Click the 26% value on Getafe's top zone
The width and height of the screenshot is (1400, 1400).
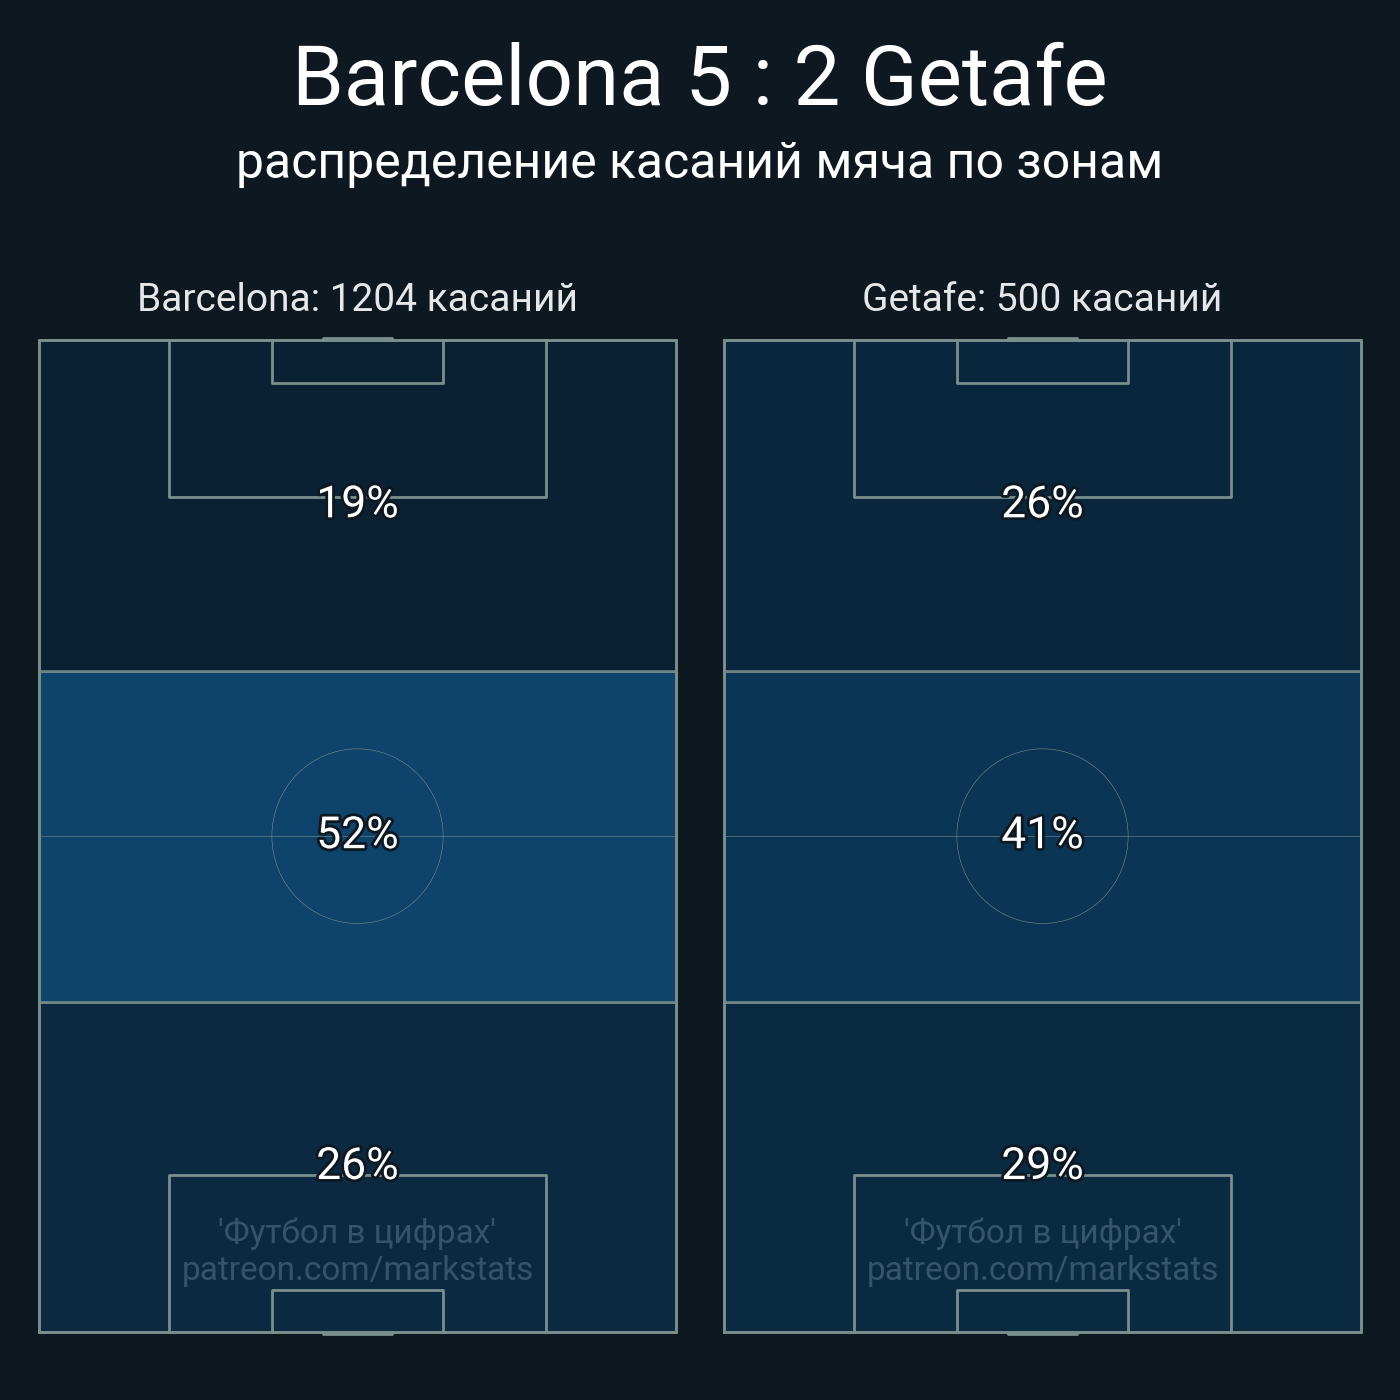click(1042, 502)
